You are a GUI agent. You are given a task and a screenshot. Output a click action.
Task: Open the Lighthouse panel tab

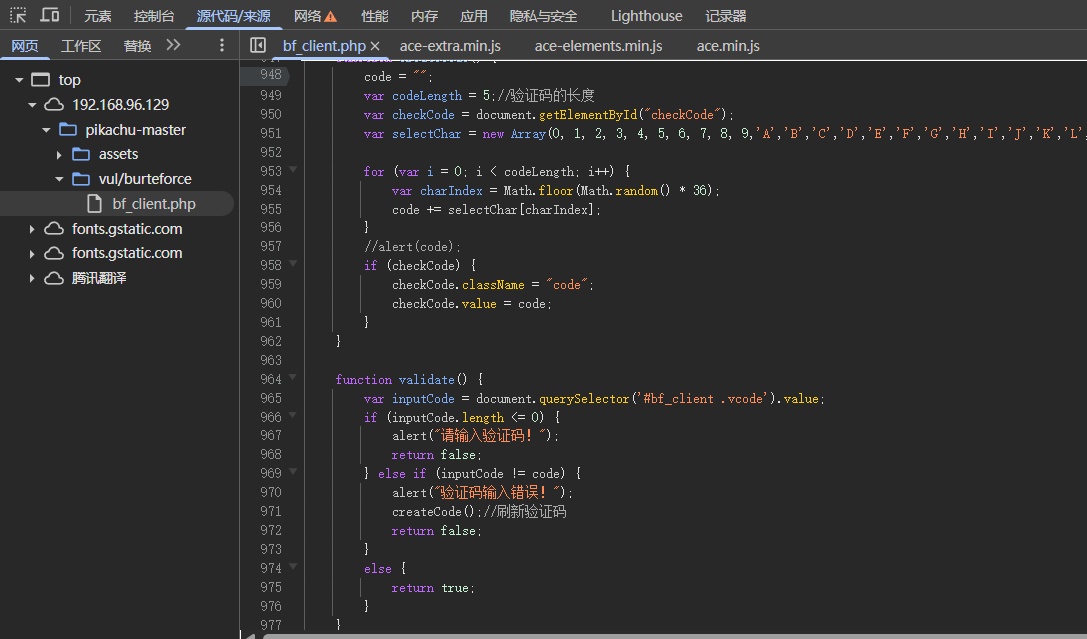pos(646,16)
